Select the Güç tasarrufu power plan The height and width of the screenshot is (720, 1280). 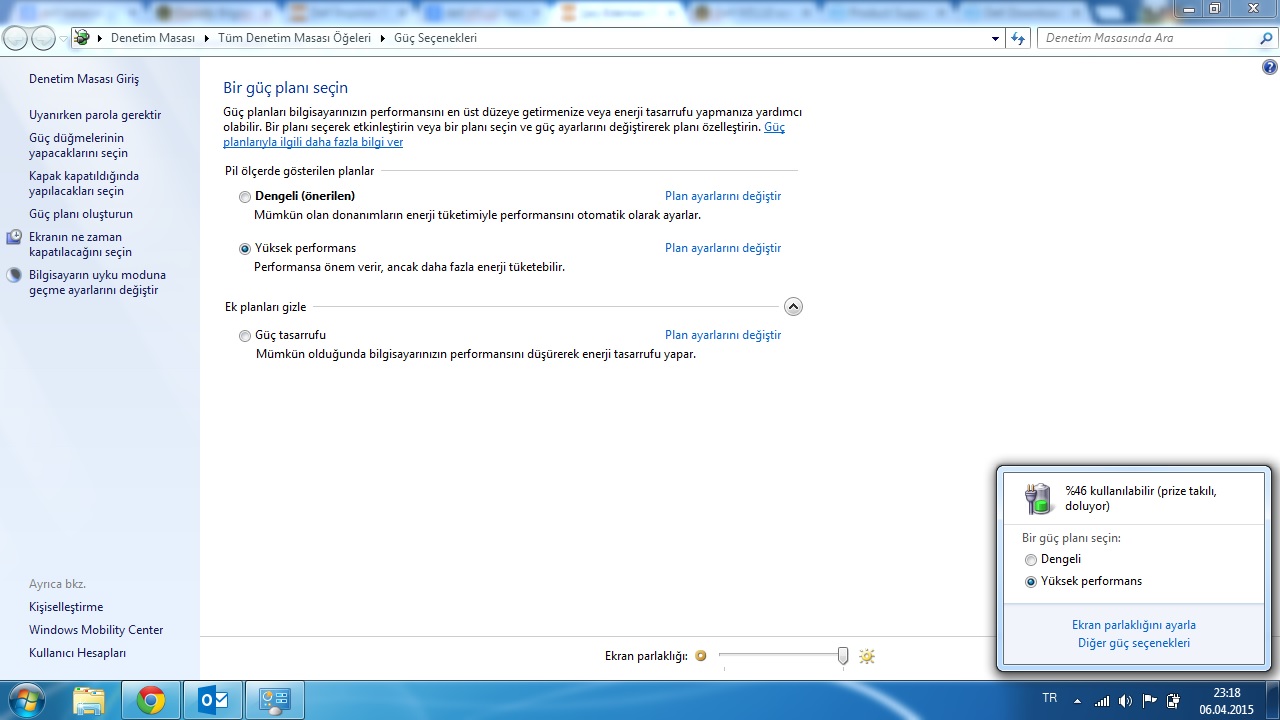[x=245, y=336]
